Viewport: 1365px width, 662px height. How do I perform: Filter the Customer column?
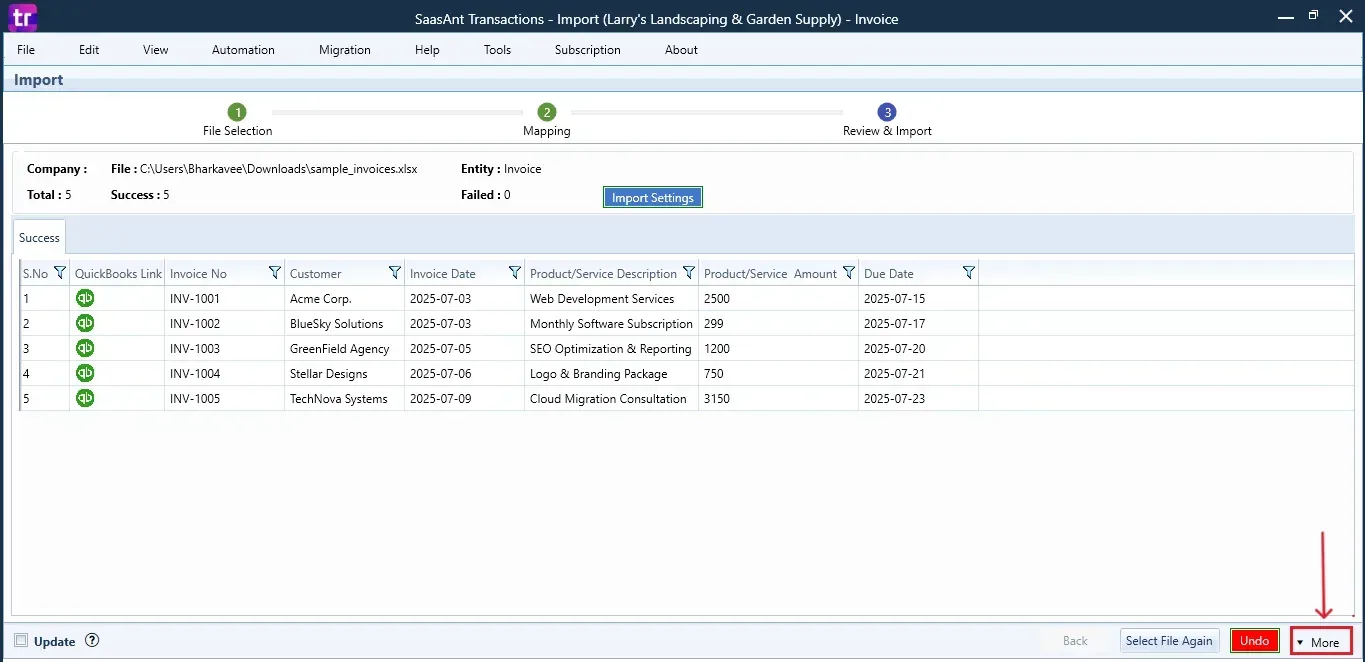395,273
